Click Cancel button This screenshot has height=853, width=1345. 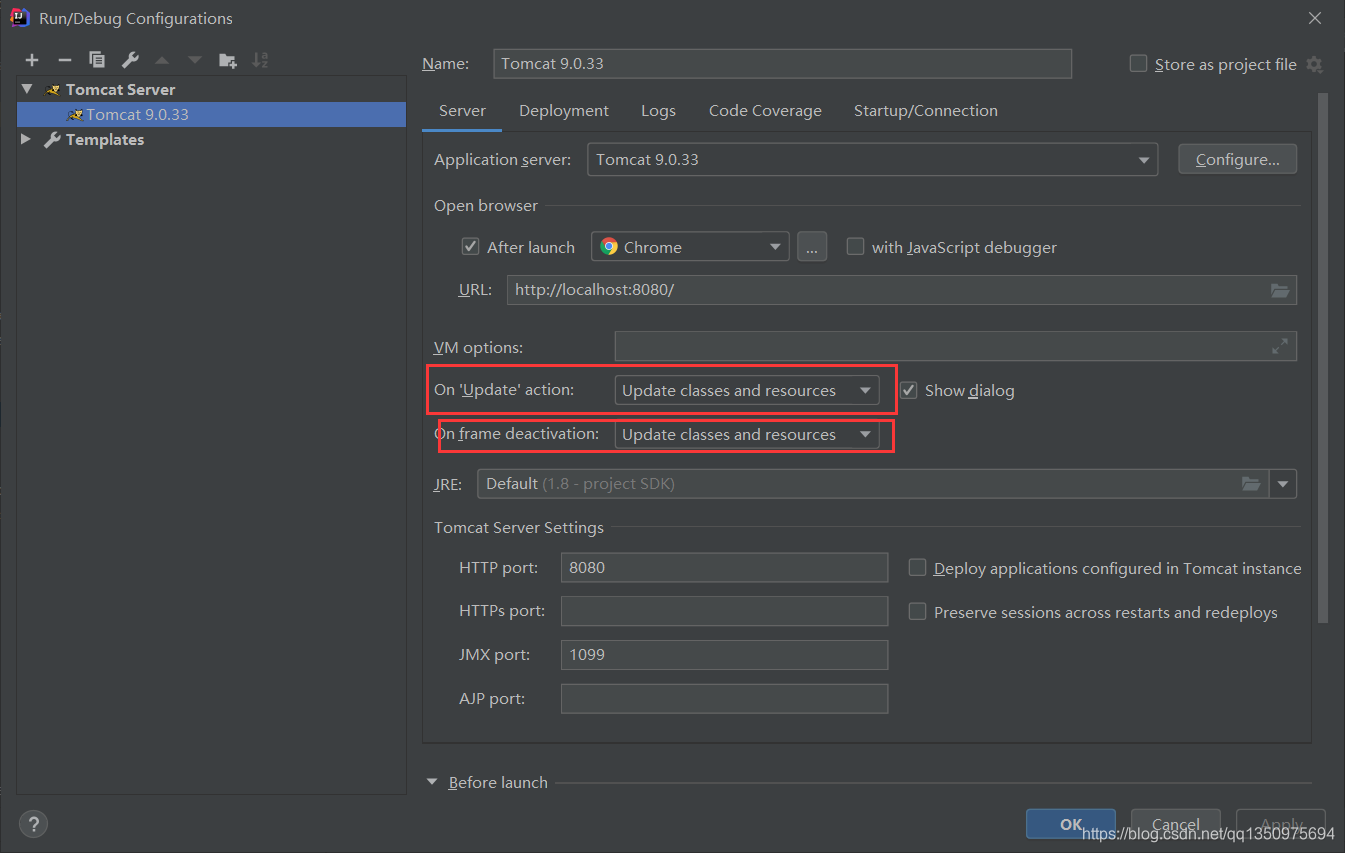point(1175,824)
